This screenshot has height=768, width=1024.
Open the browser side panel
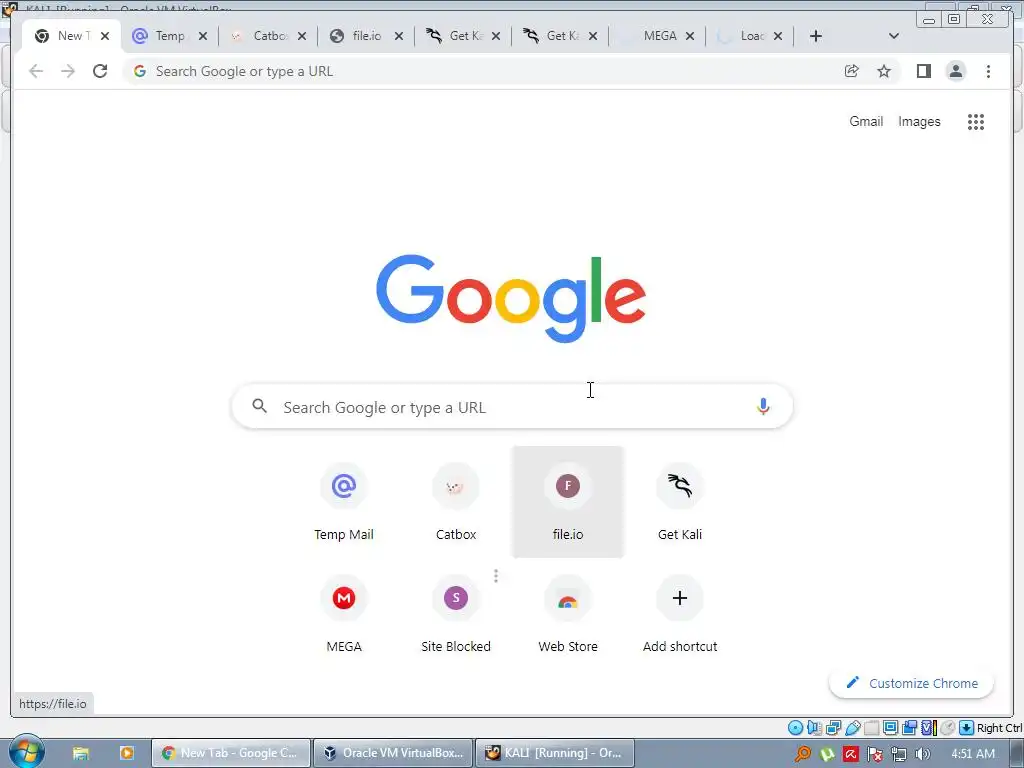click(923, 71)
